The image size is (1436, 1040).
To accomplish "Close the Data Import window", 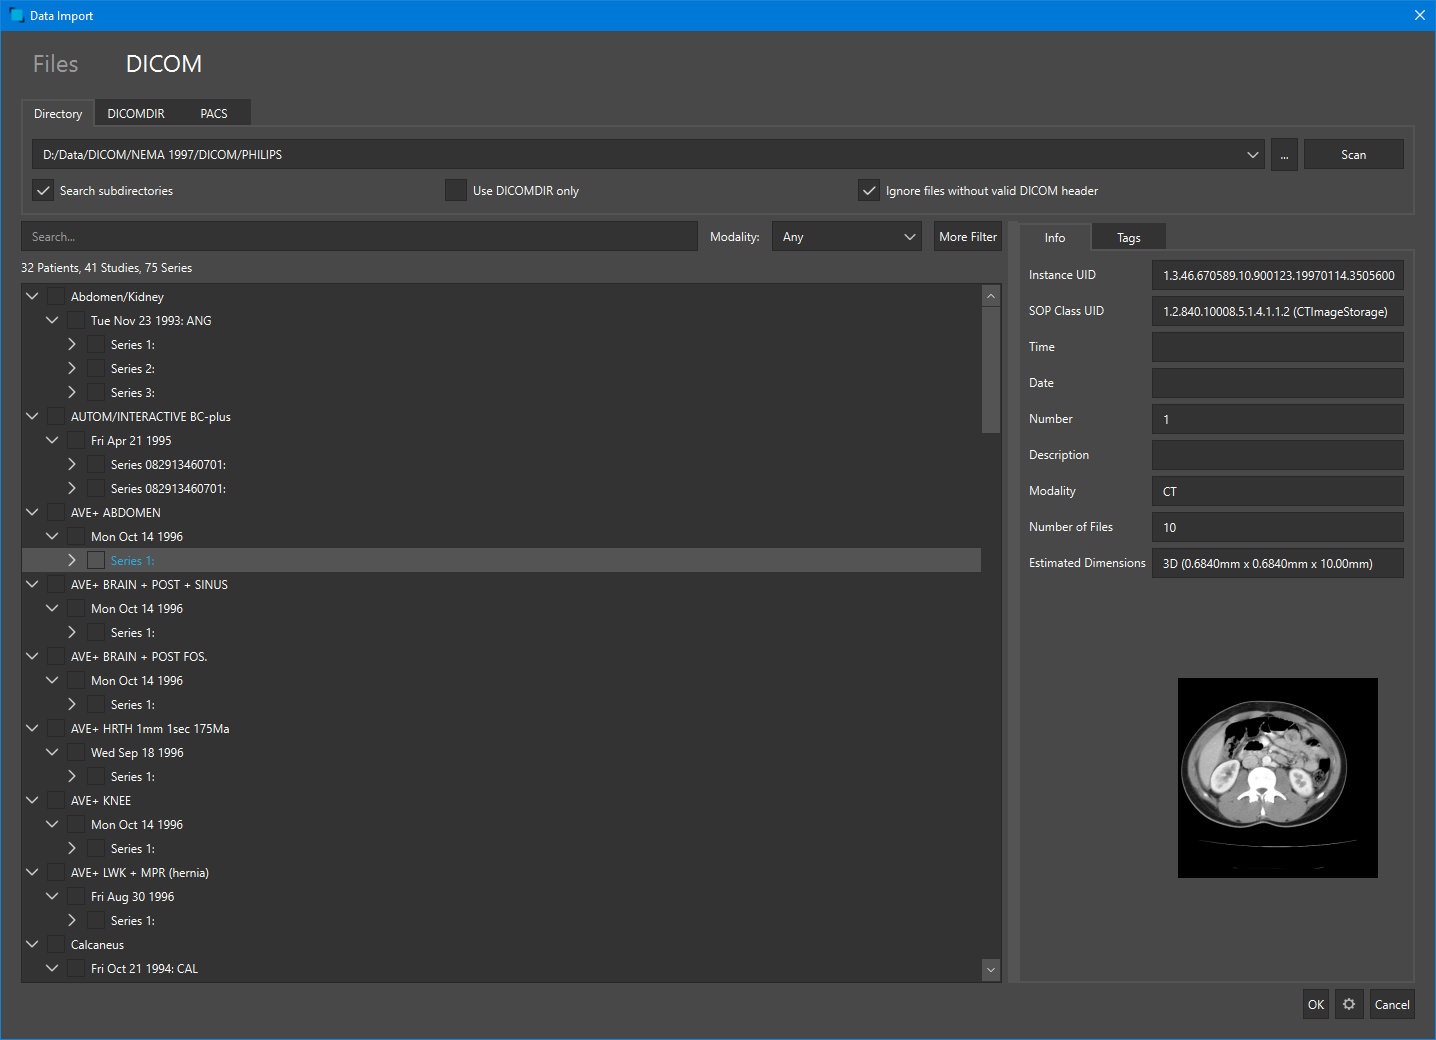I will 1419,15.
